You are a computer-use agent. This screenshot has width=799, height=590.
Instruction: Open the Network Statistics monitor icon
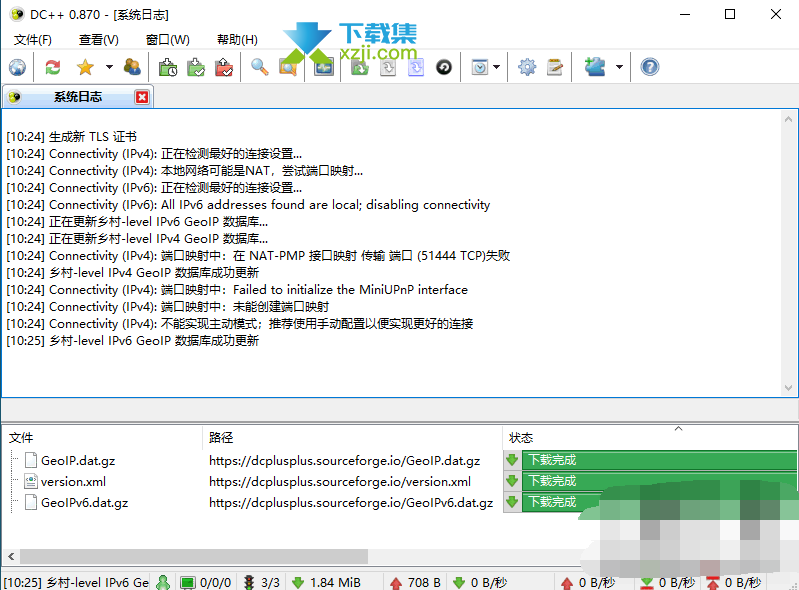(324, 67)
